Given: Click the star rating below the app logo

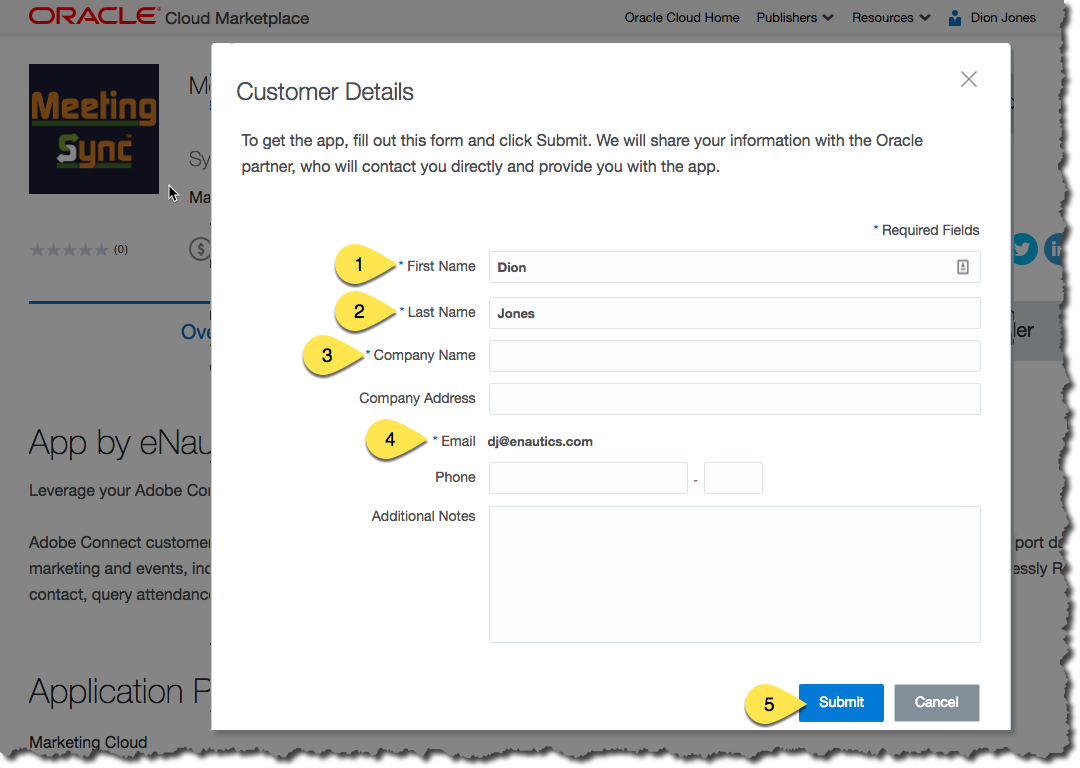Looking at the screenshot, I should (x=69, y=249).
